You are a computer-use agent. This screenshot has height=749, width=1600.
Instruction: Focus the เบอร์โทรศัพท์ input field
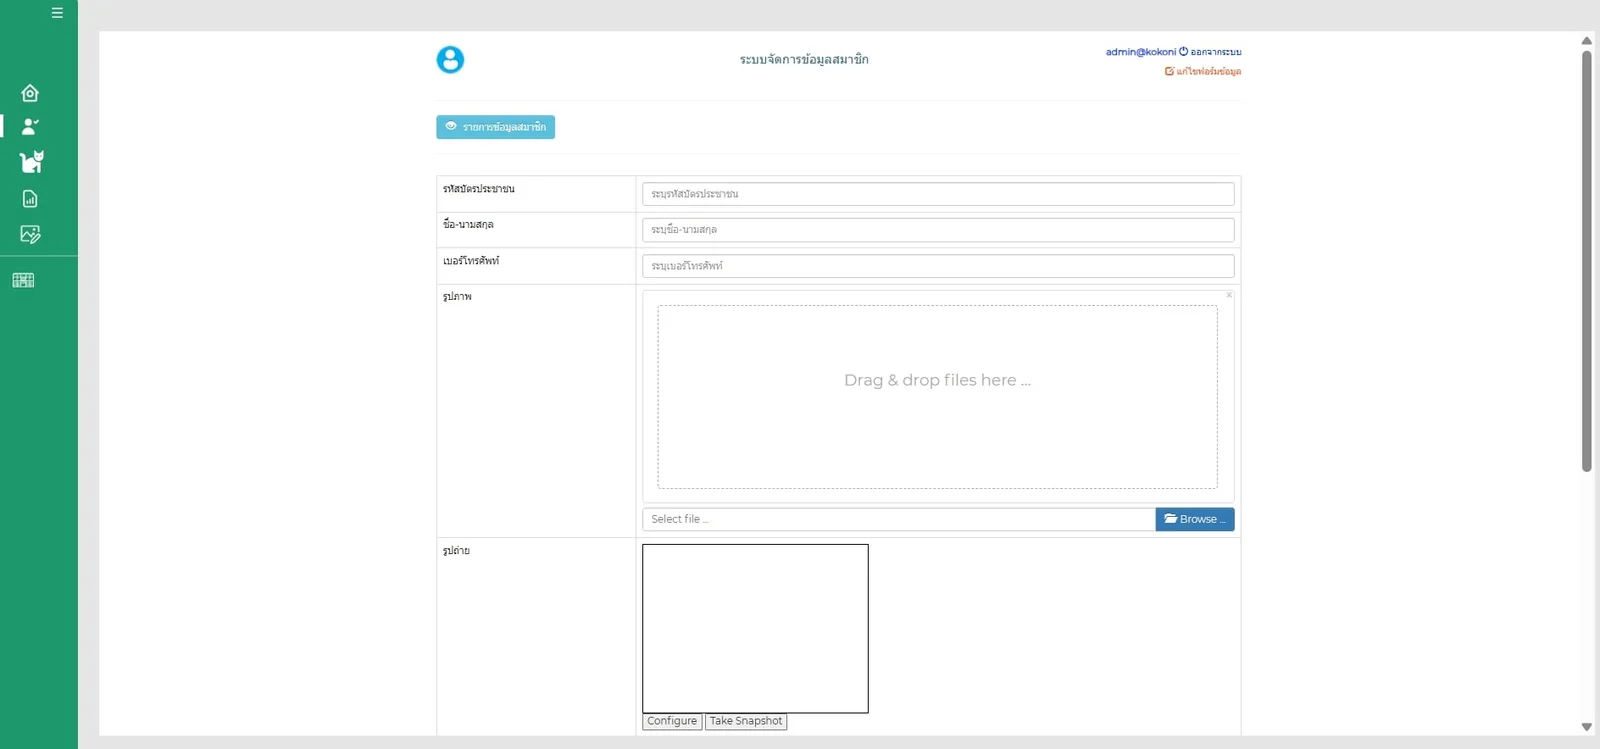coord(938,266)
